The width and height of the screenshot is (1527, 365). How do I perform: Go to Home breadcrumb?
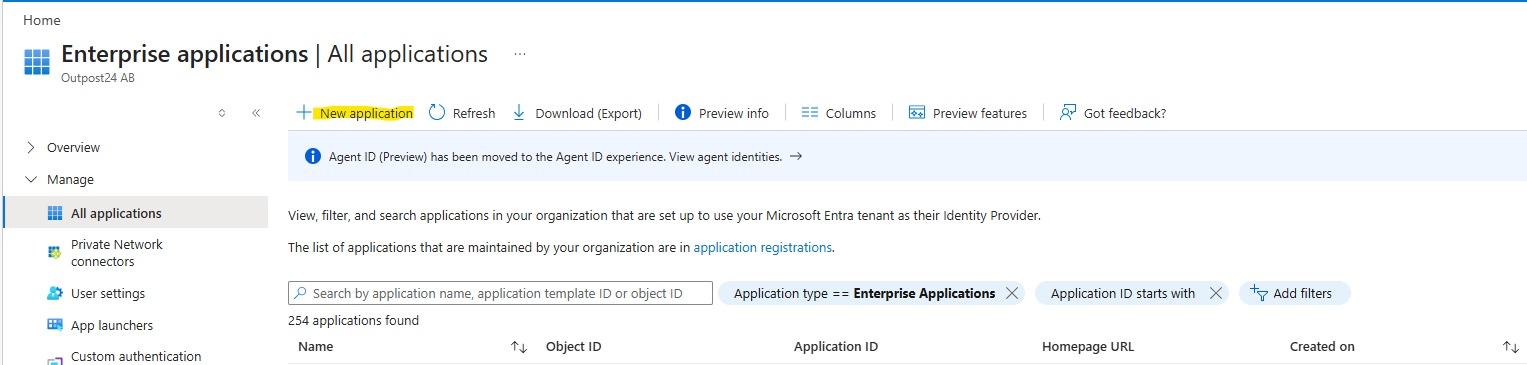point(41,20)
